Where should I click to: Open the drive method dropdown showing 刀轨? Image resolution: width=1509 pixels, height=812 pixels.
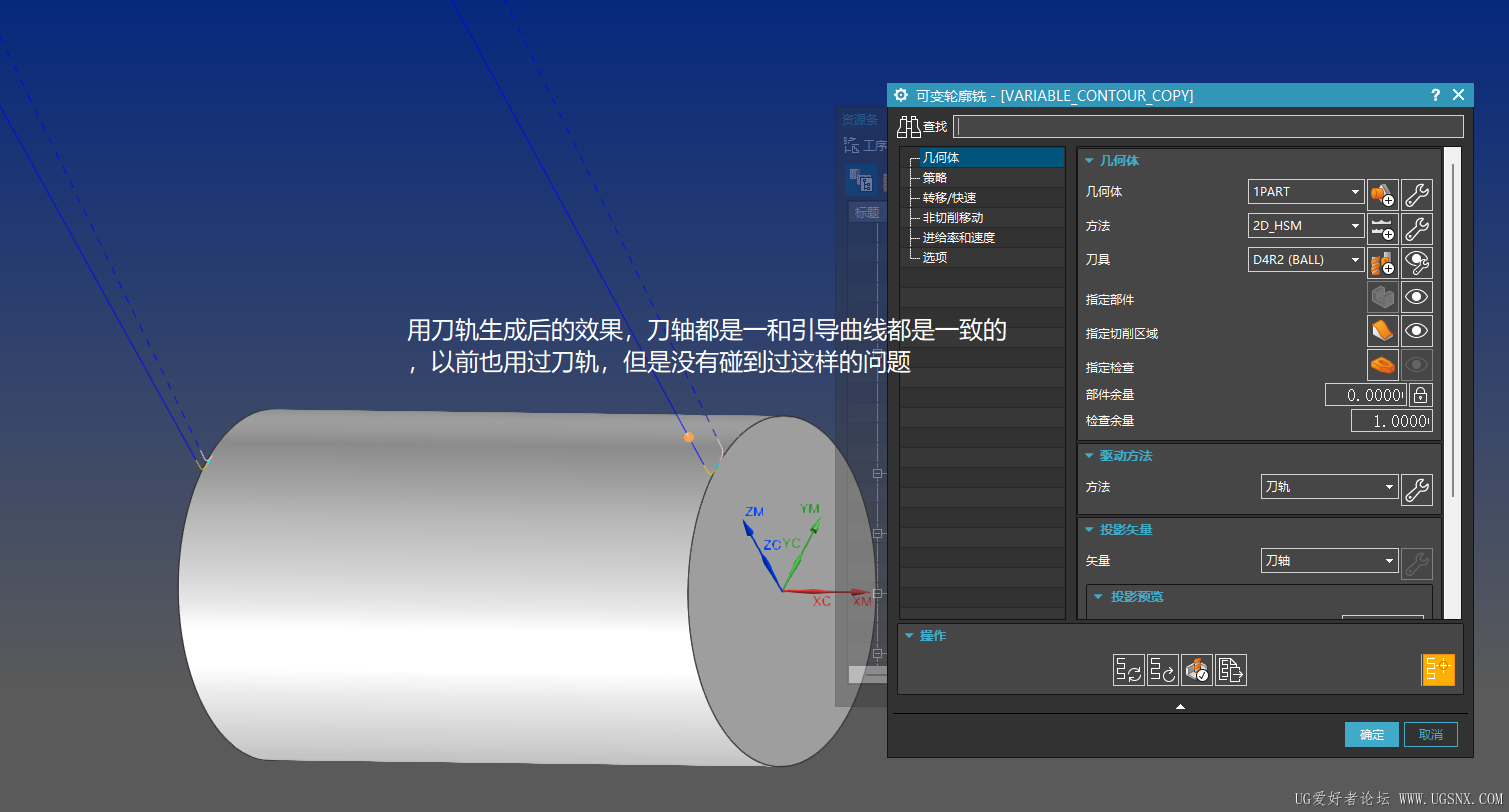(1329, 487)
